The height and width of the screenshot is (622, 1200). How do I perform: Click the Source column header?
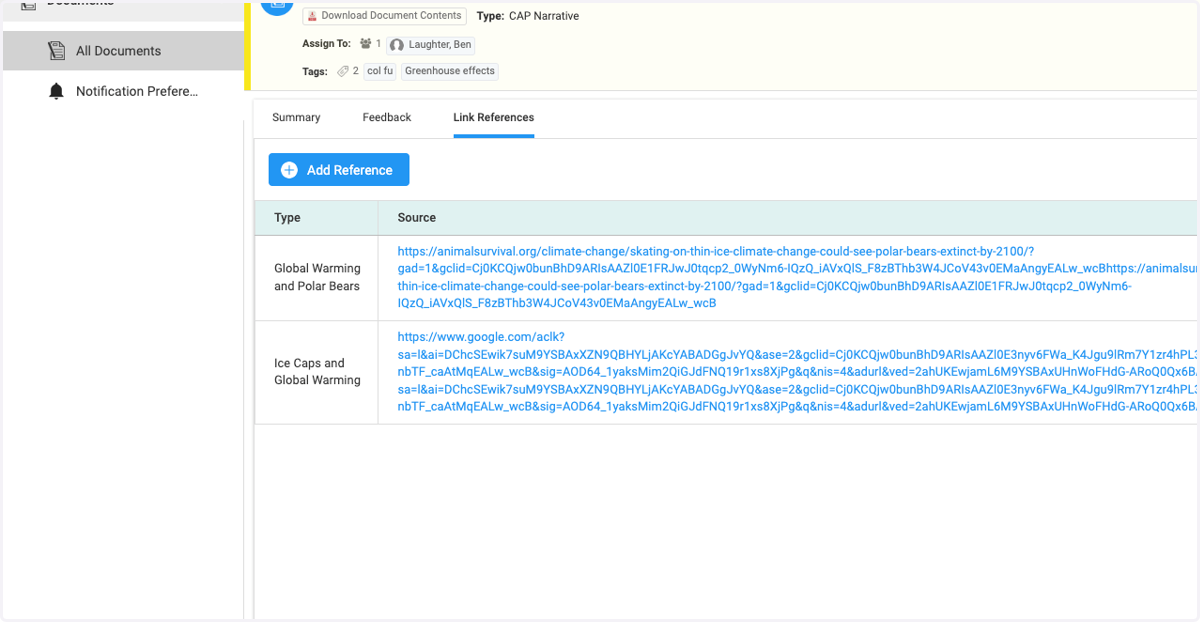[417, 217]
